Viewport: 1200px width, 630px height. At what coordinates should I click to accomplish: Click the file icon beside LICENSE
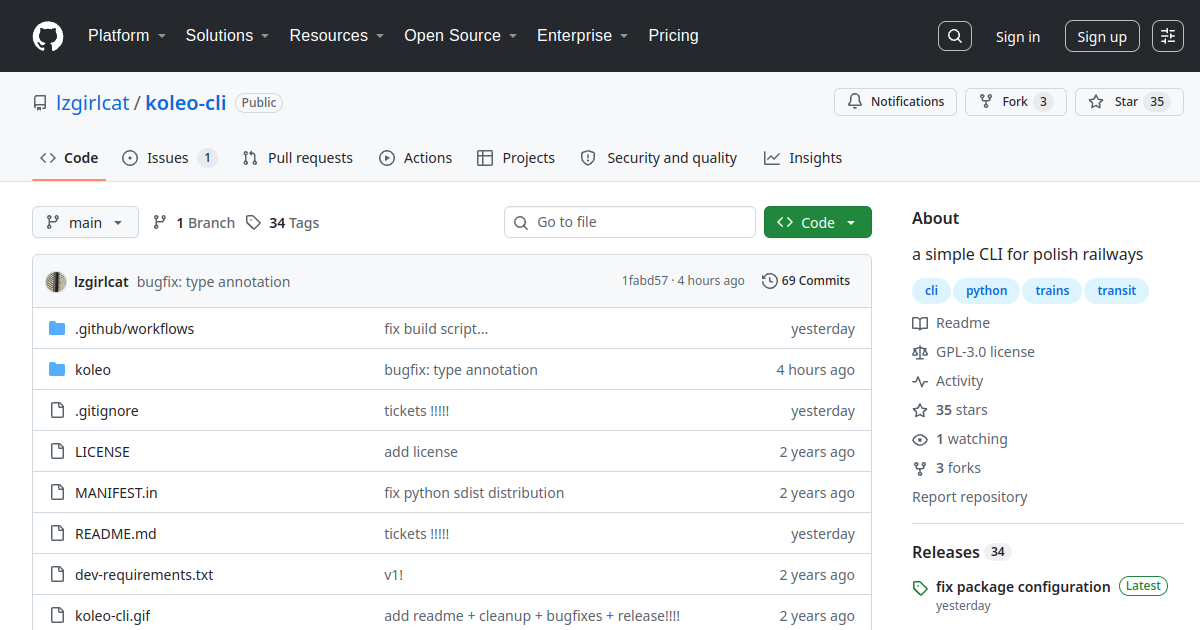pyautogui.click(x=57, y=452)
